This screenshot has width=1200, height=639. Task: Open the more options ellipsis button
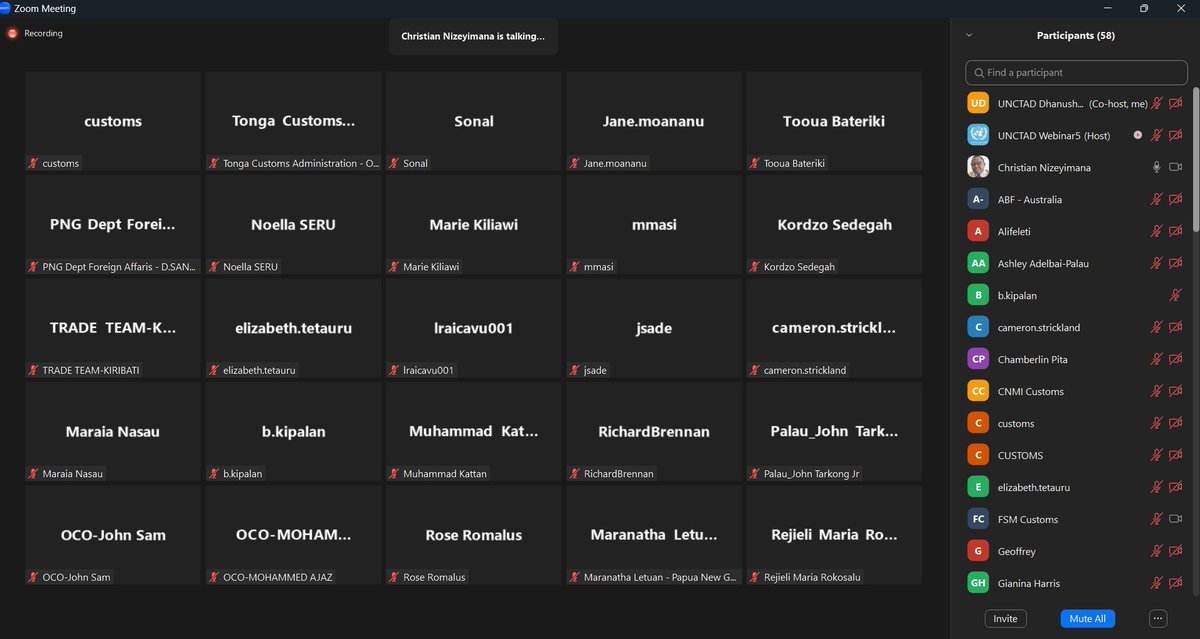click(1158, 618)
